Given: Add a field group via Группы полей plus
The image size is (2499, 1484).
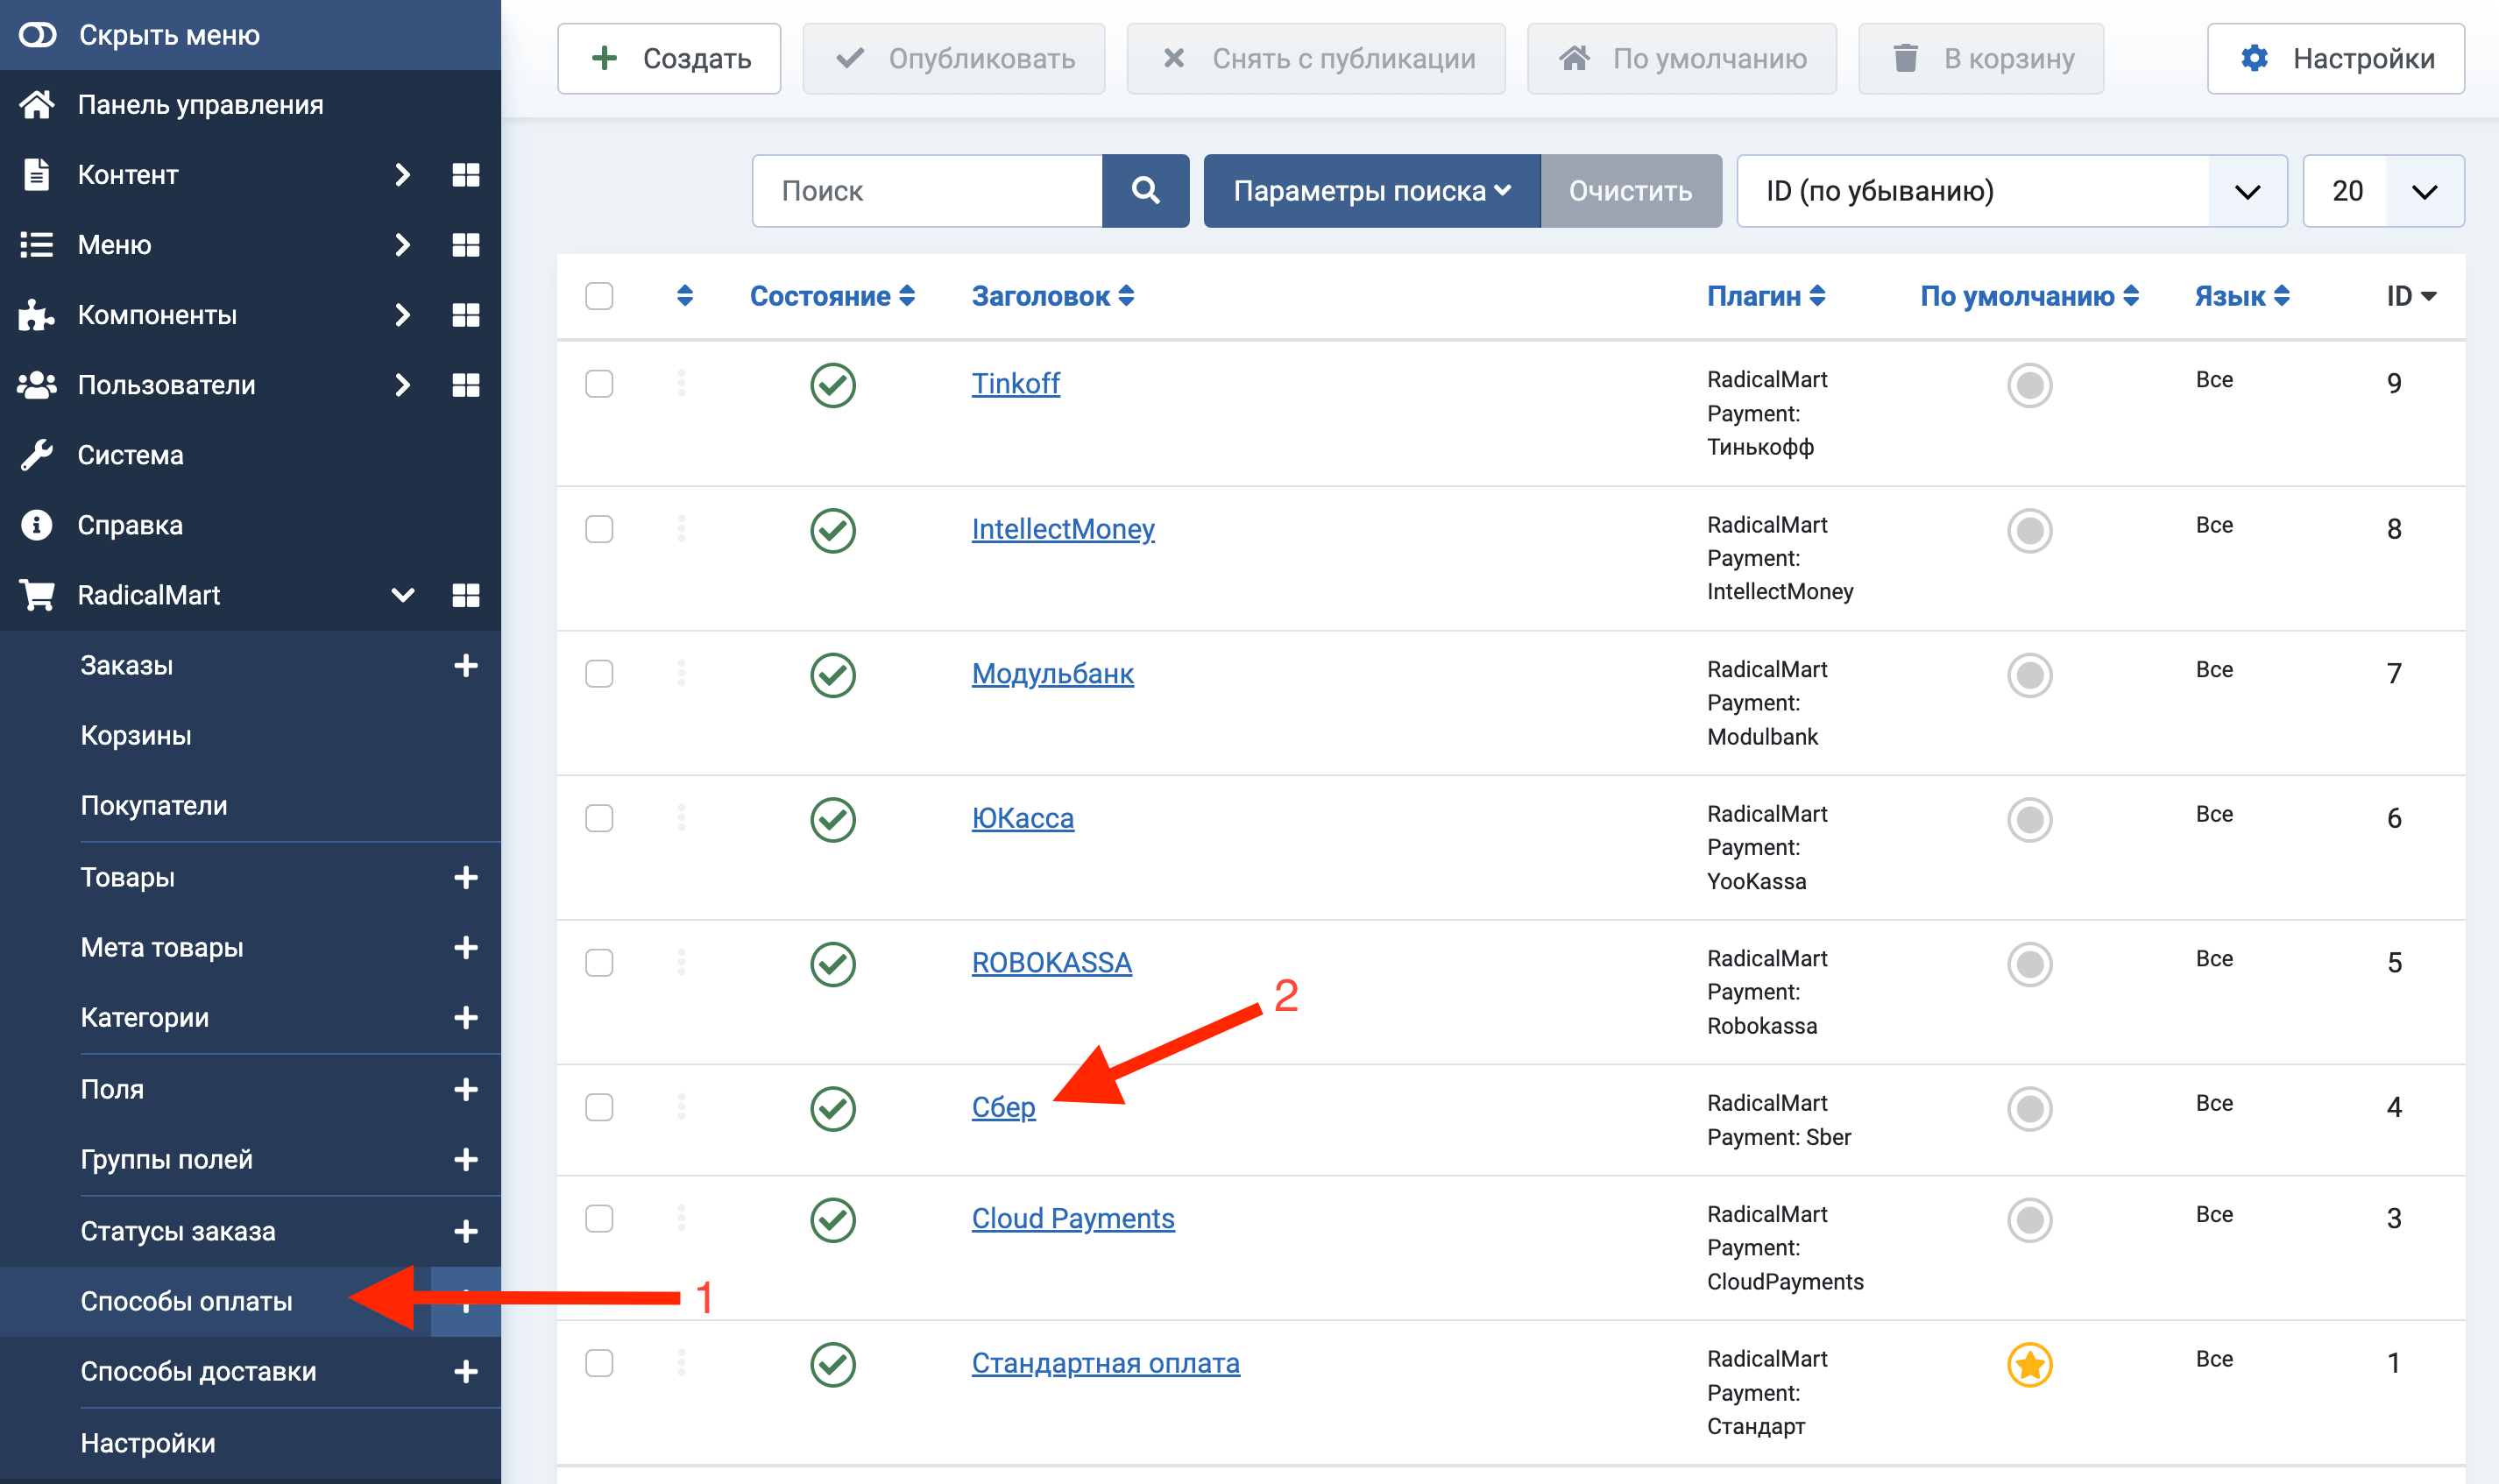Looking at the screenshot, I should click(x=465, y=1159).
